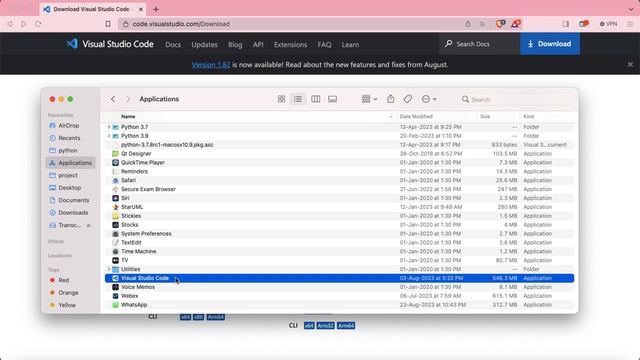Image resolution: width=640 pixels, height=360 pixels.
Task: Go back in Finder
Action: tap(113, 99)
